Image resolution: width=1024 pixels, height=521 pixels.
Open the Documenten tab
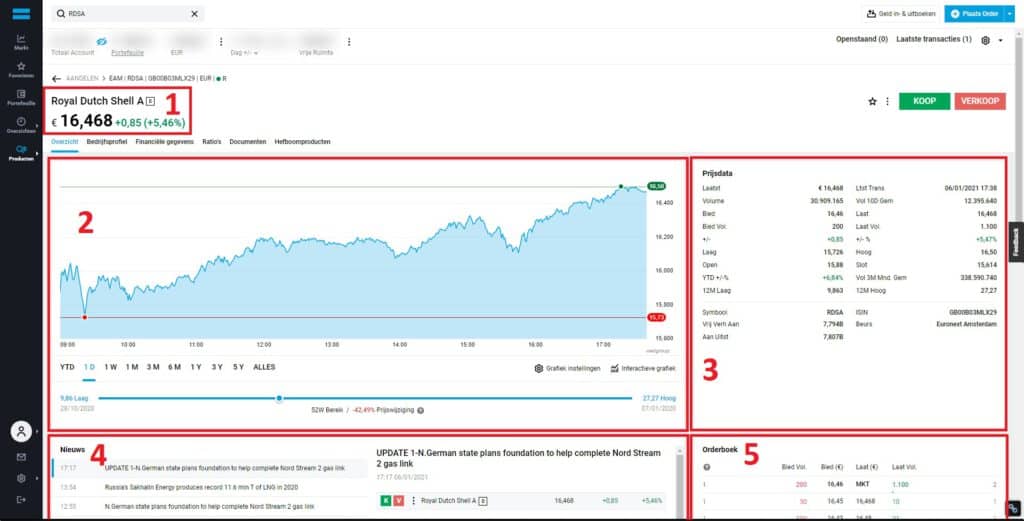click(248, 142)
